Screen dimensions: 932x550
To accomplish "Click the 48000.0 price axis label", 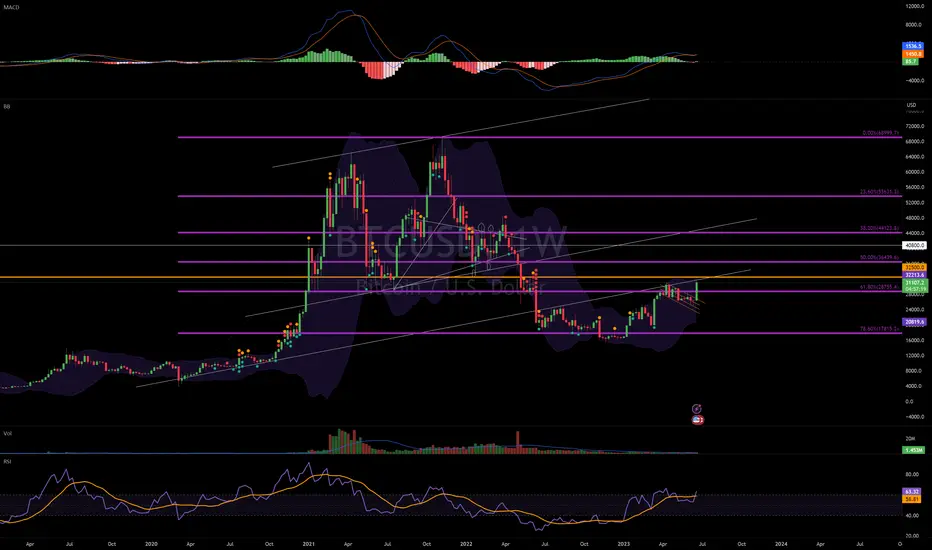I will [x=915, y=218].
